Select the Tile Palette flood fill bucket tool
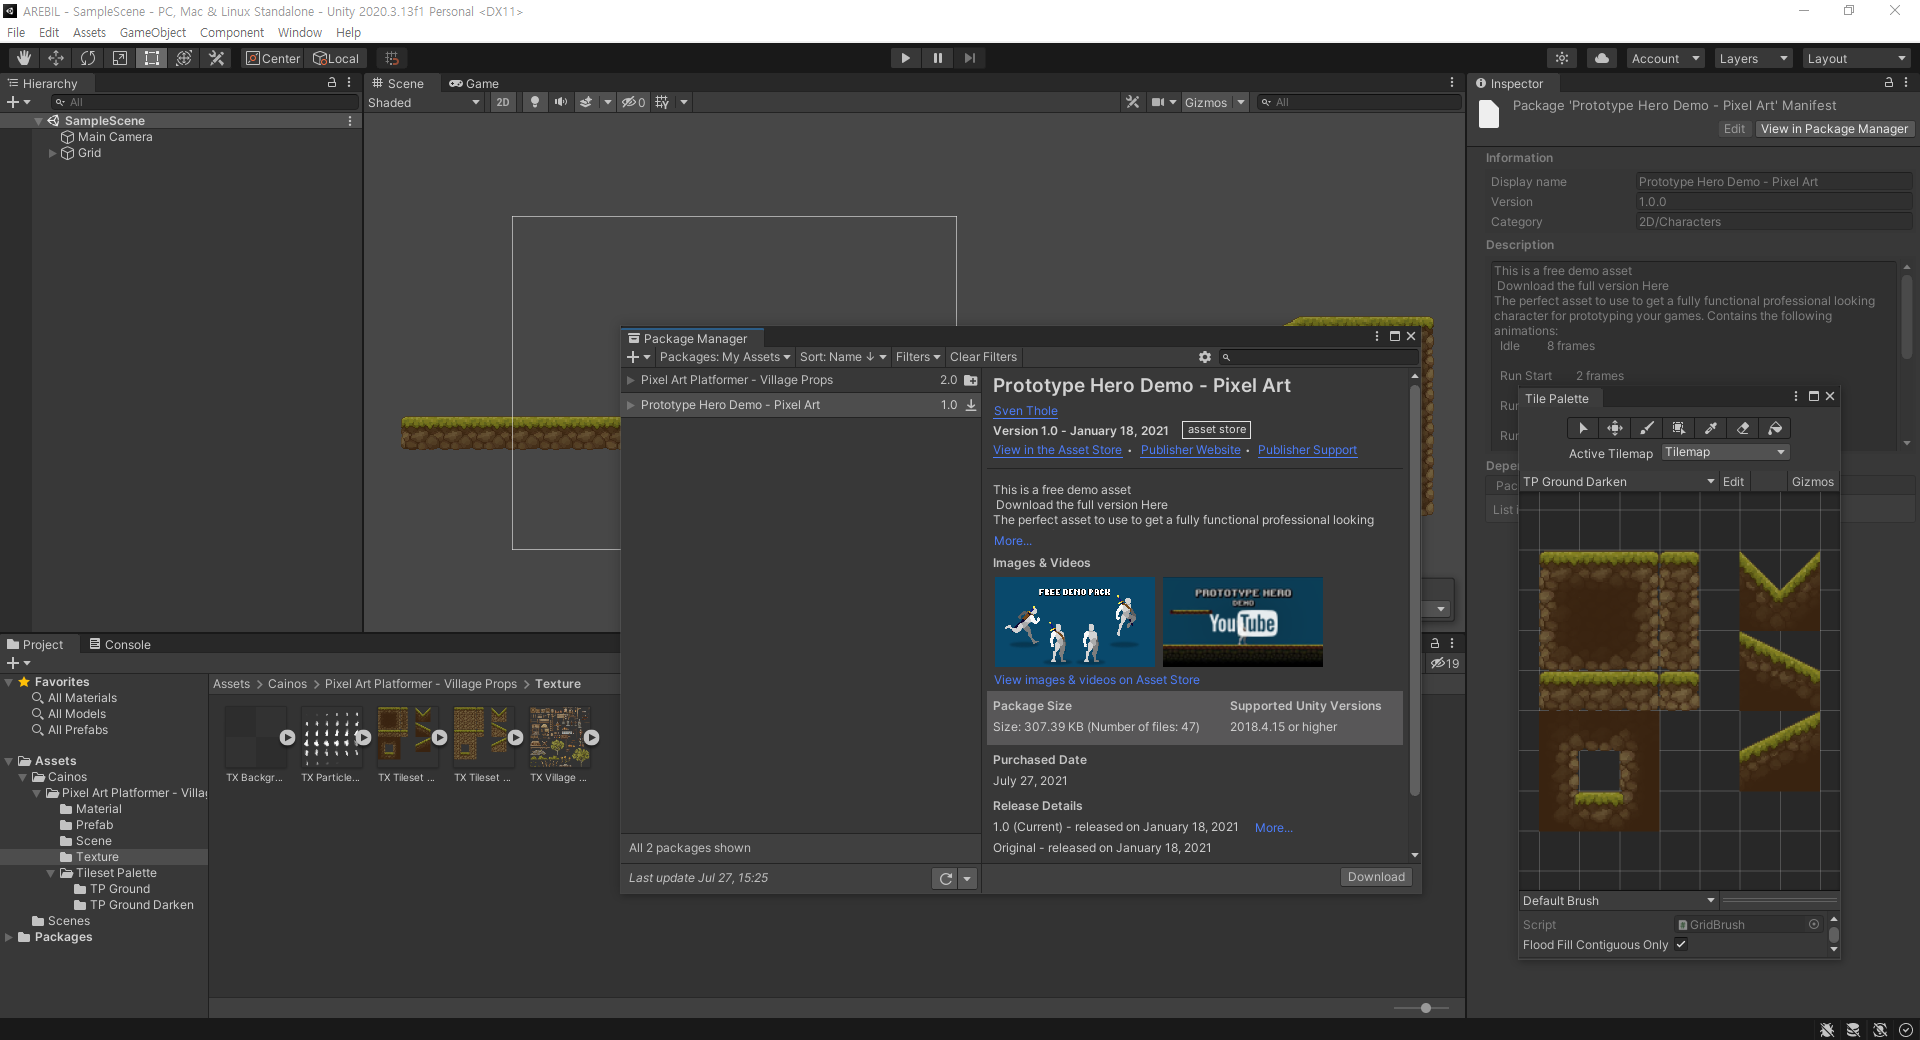This screenshot has height=1040, width=1920. tap(1775, 428)
